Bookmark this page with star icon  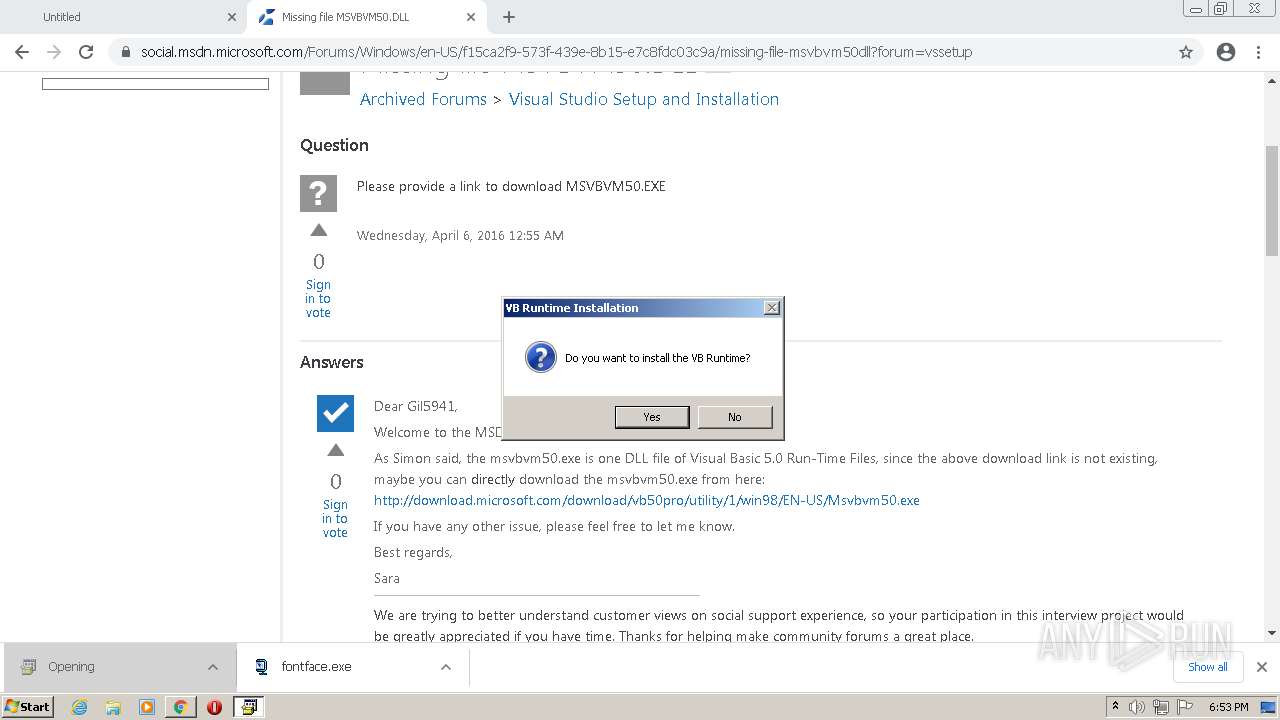(x=1186, y=52)
